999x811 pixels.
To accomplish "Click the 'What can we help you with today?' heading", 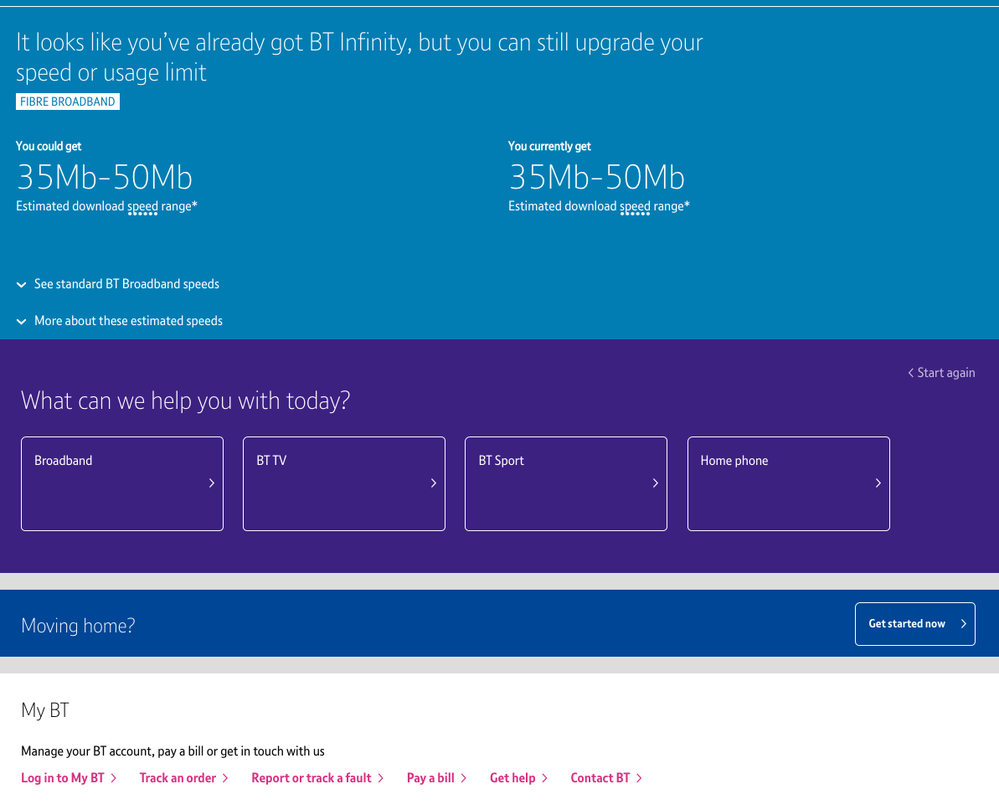I will 185,401.
